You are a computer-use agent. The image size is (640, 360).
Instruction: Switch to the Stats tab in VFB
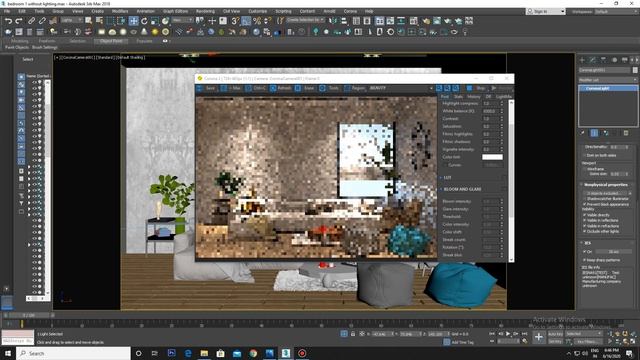[x=458, y=97]
